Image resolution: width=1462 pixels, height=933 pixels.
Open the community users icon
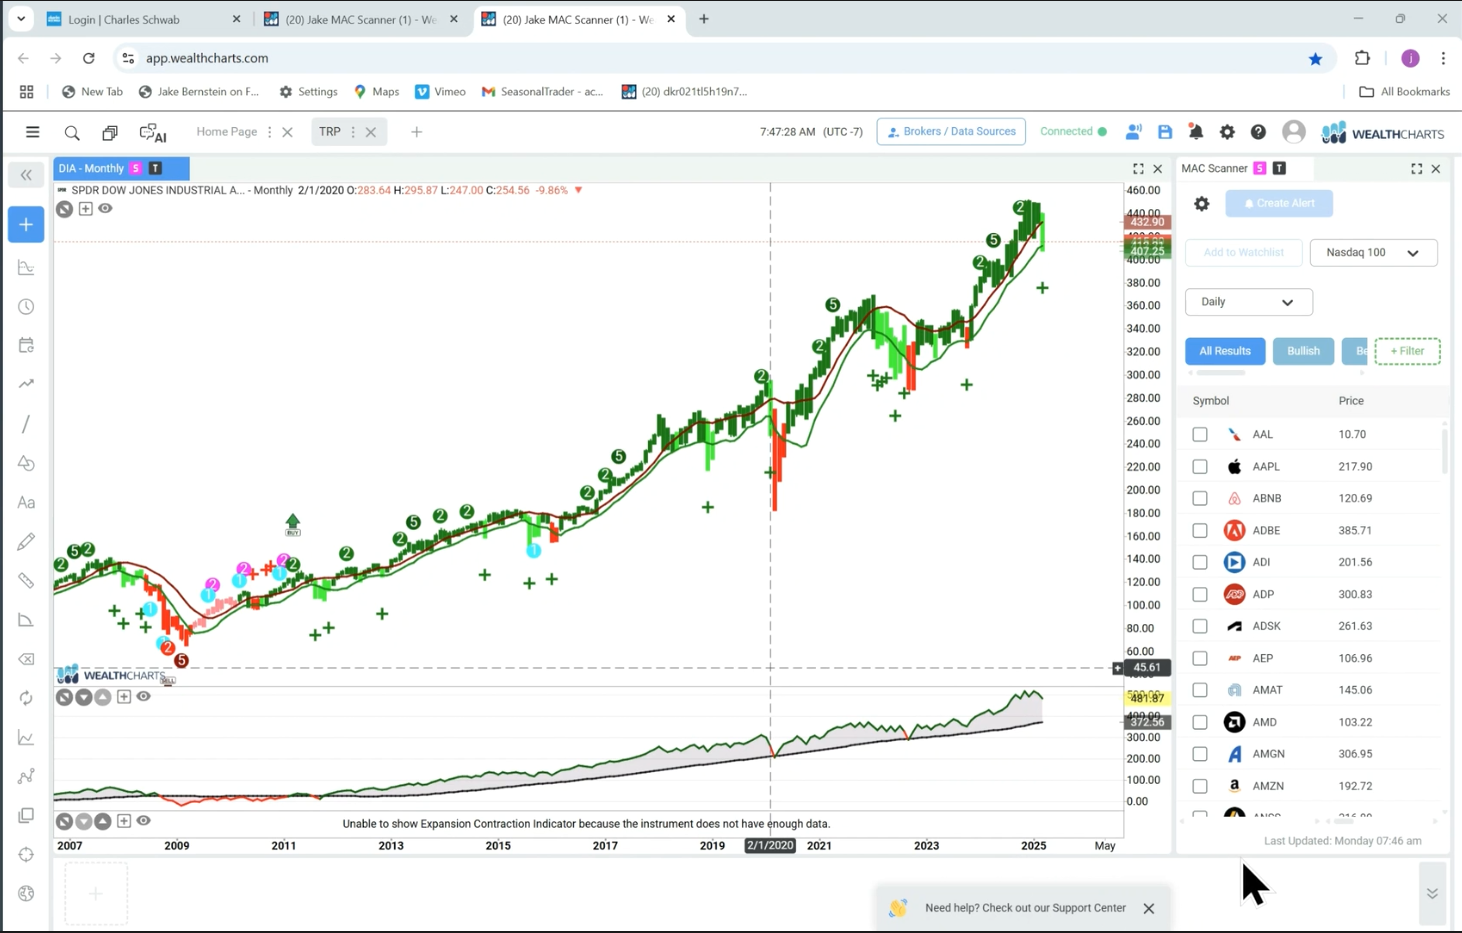[1134, 132]
